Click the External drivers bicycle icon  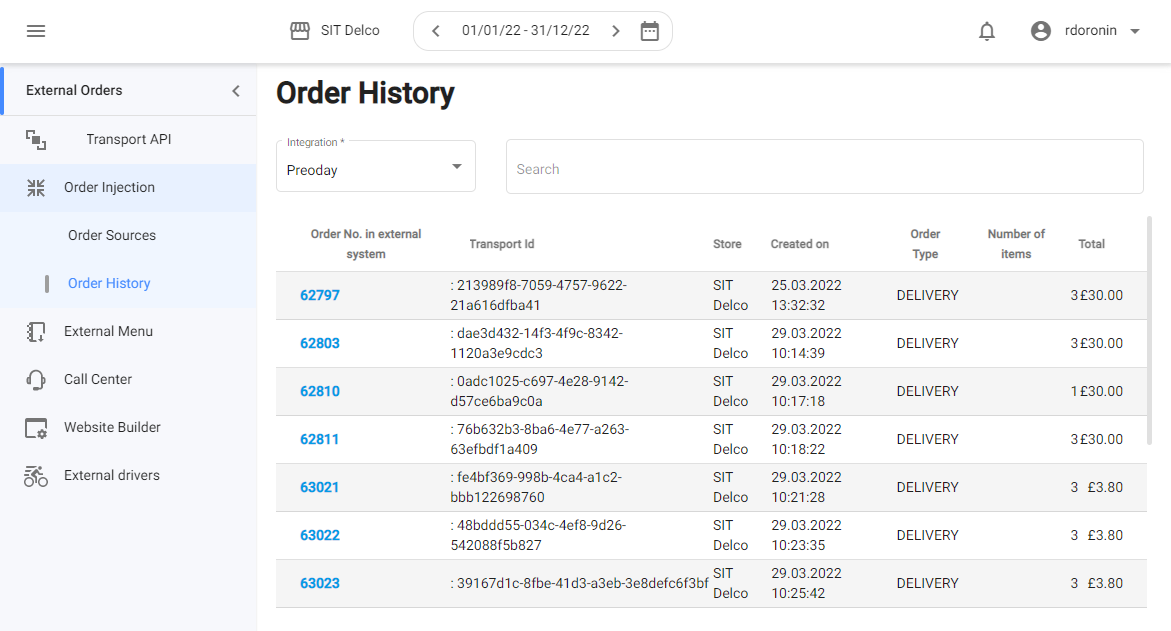click(36, 476)
